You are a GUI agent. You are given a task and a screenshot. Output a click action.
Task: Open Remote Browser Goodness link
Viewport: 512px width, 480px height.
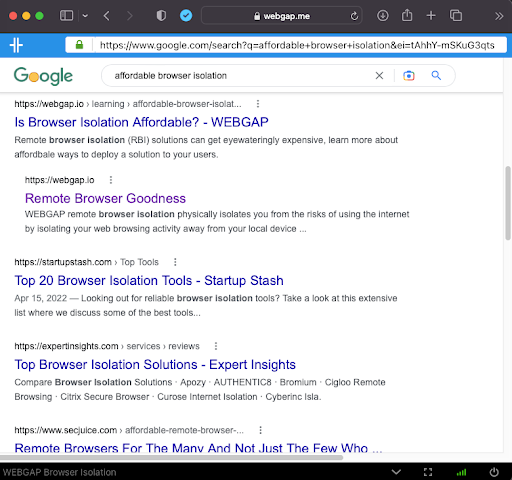coord(105,198)
